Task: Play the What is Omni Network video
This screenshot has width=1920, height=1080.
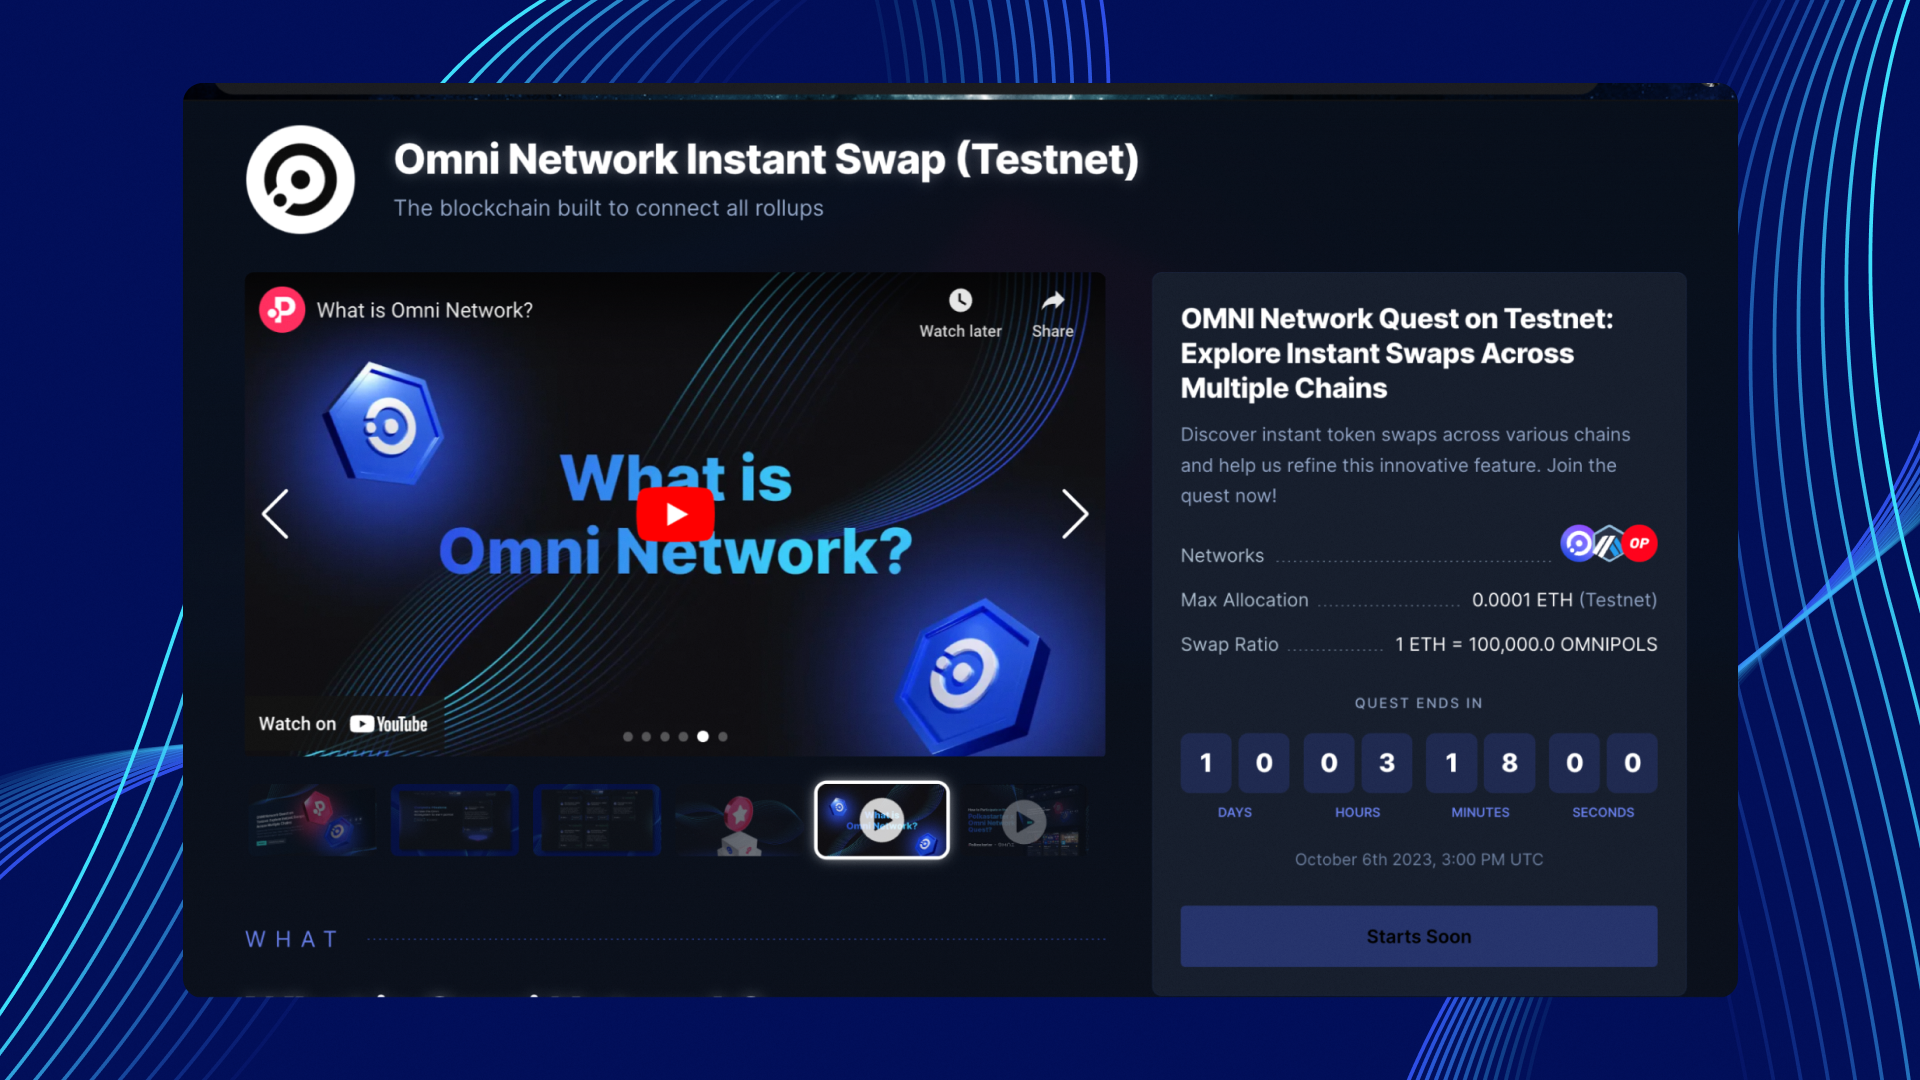Action: [675, 514]
